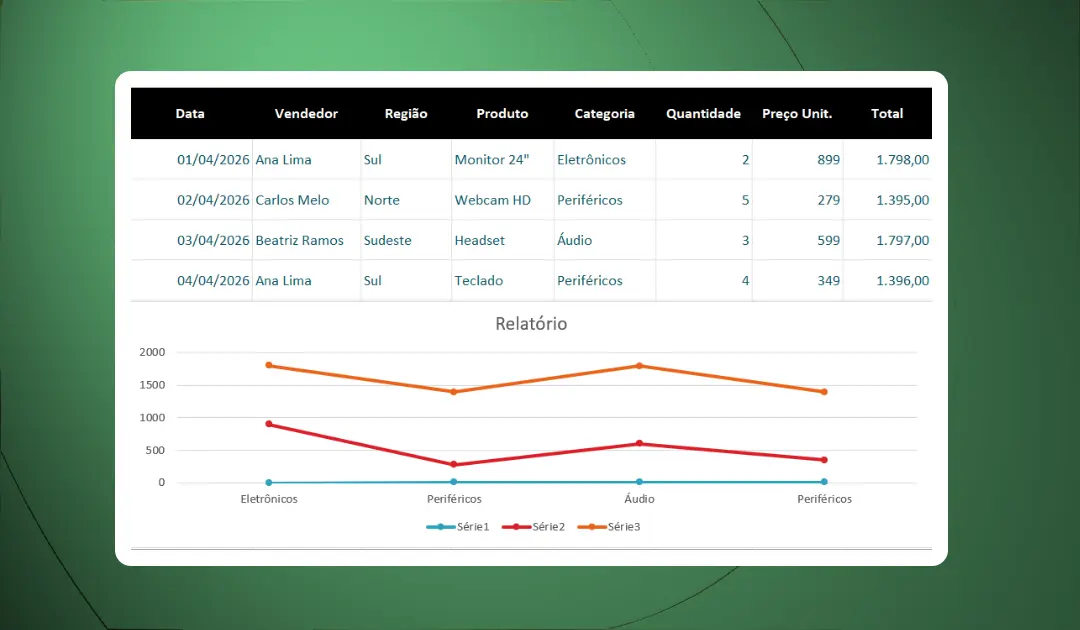Click the Total column header
Screen dimensions: 1080x630
coord(886,114)
